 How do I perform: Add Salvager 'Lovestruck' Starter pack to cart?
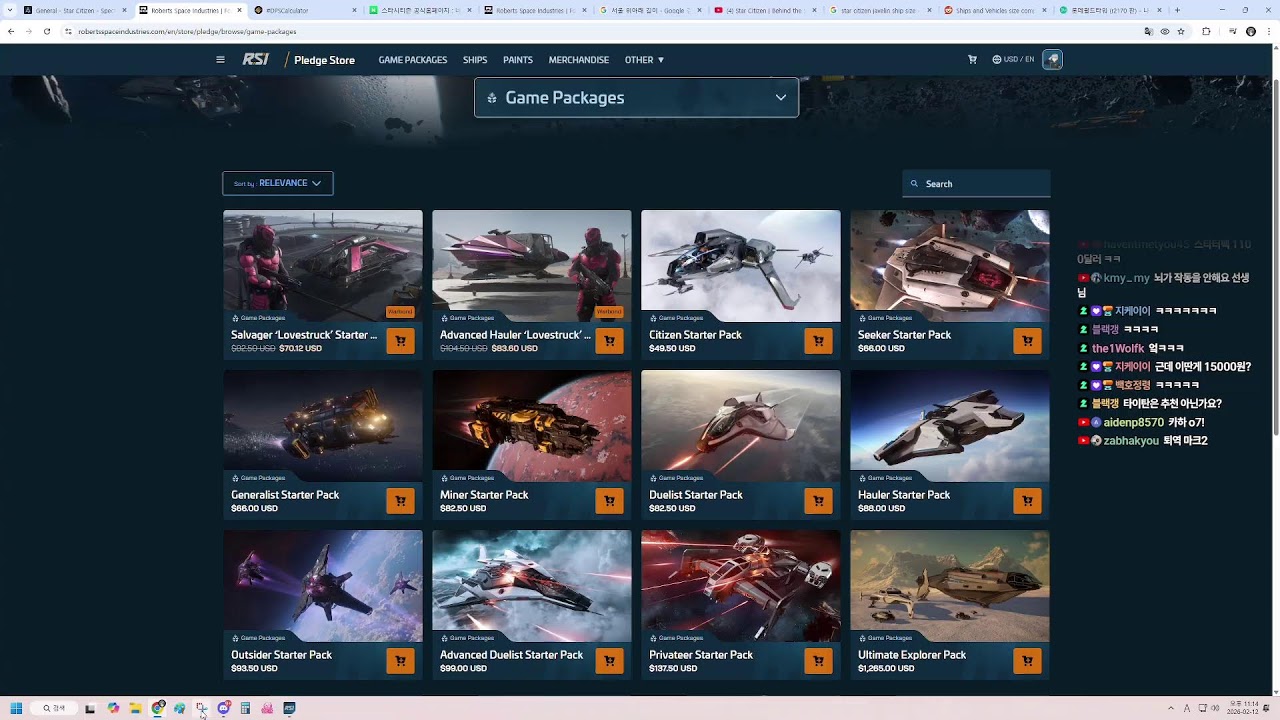click(400, 341)
